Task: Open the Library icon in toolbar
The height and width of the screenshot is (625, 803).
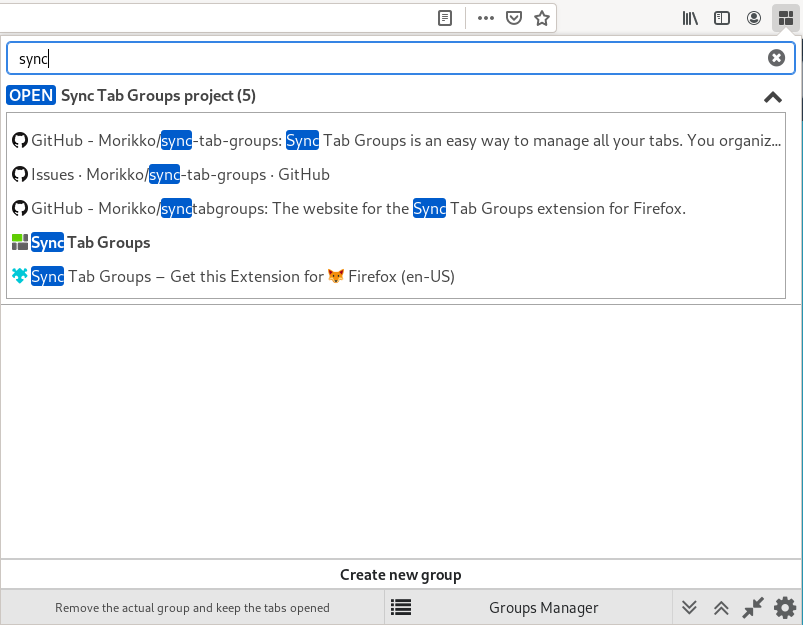Action: [x=690, y=18]
